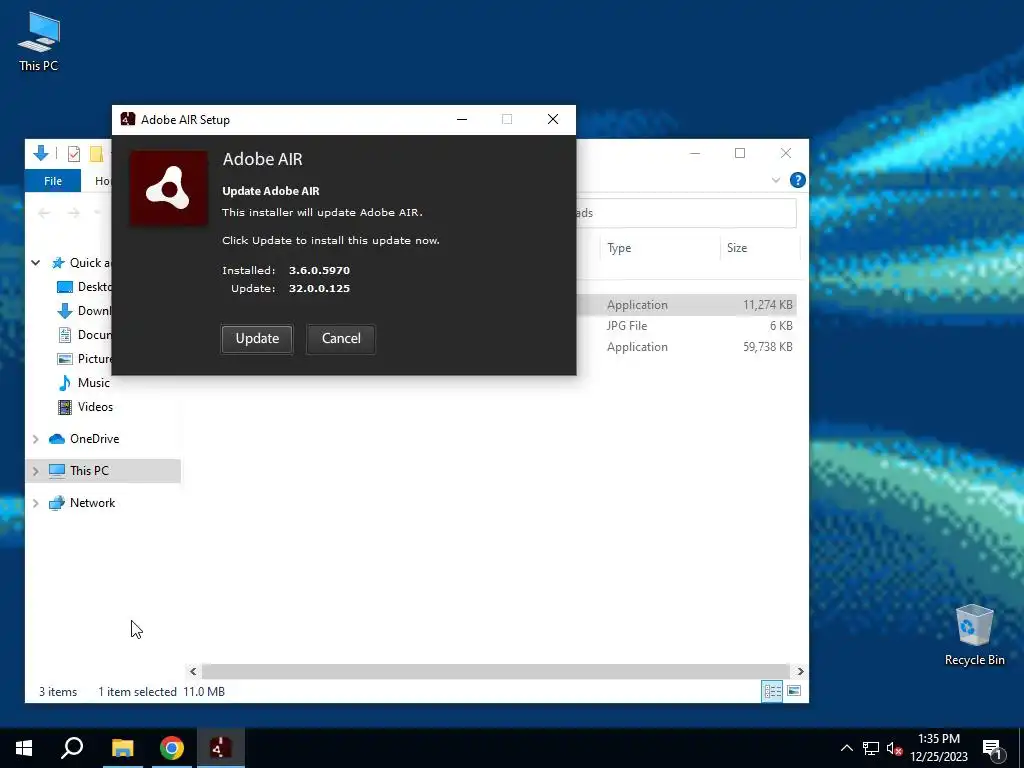Open the clock showing 1:35 PM
Image resolution: width=1024 pixels, height=768 pixels.
pyautogui.click(x=939, y=748)
